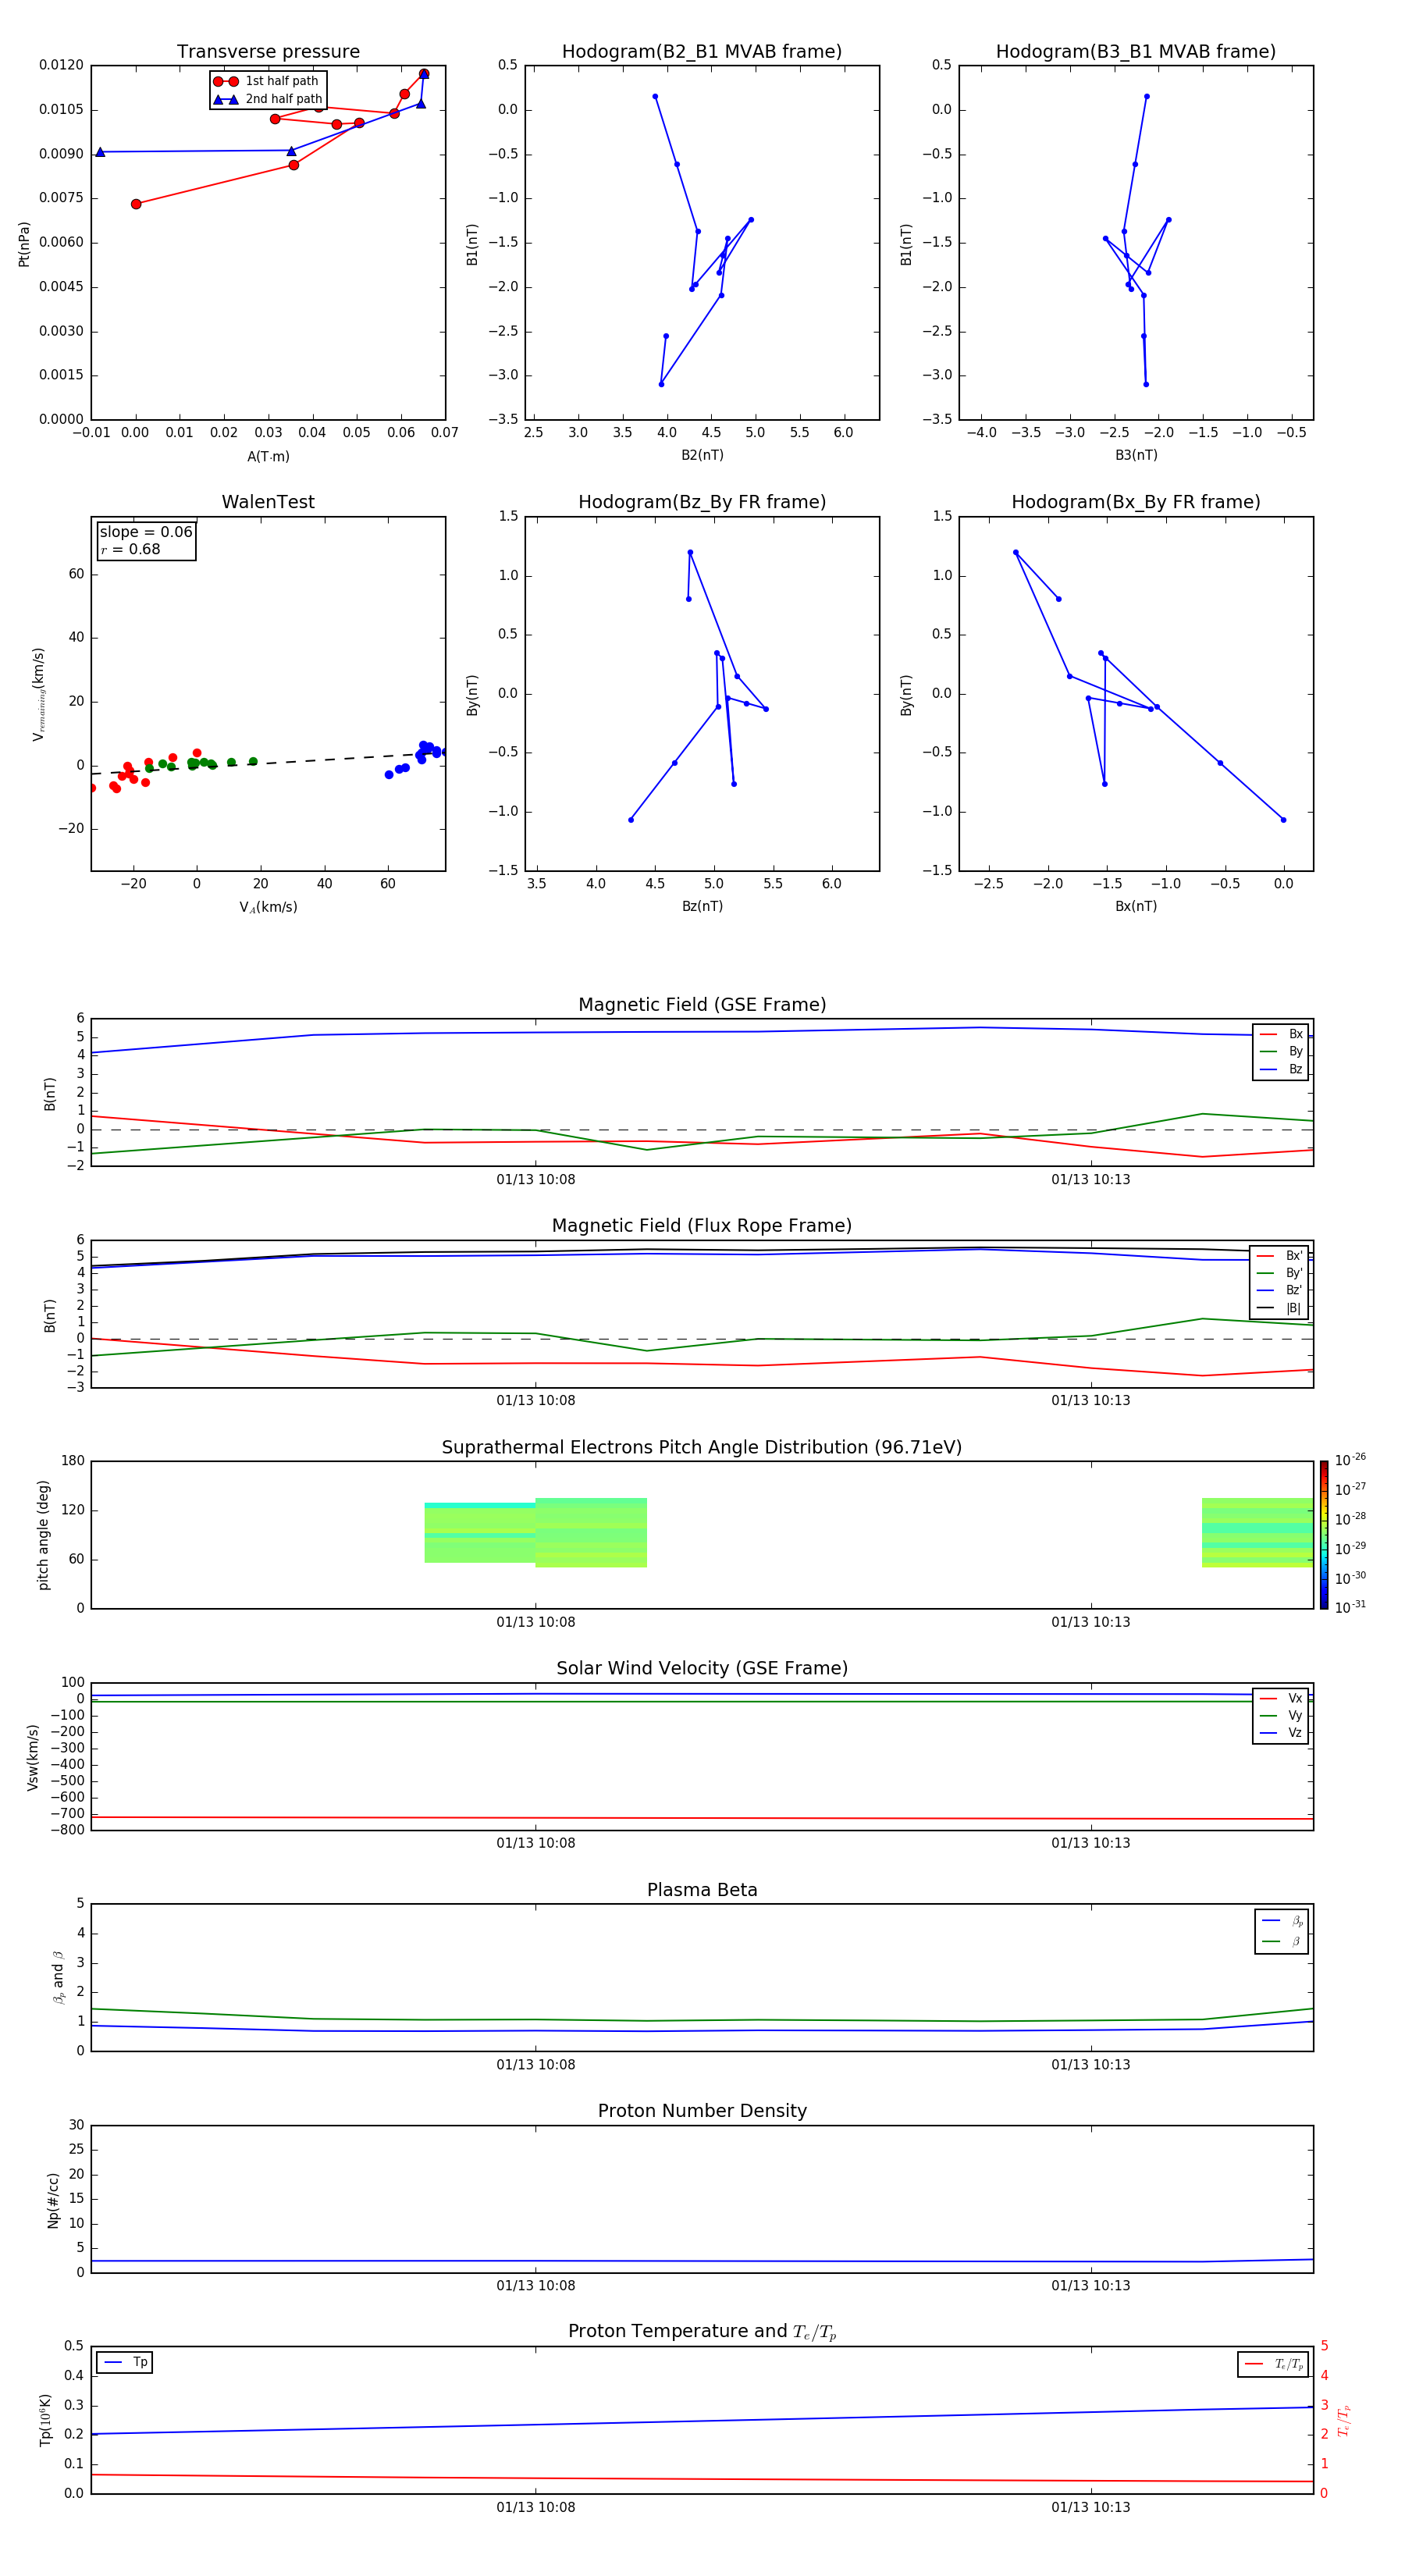Click the 'pitch angle (deg)' y-axis label
The image size is (1405, 2576).
tap(43, 1535)
